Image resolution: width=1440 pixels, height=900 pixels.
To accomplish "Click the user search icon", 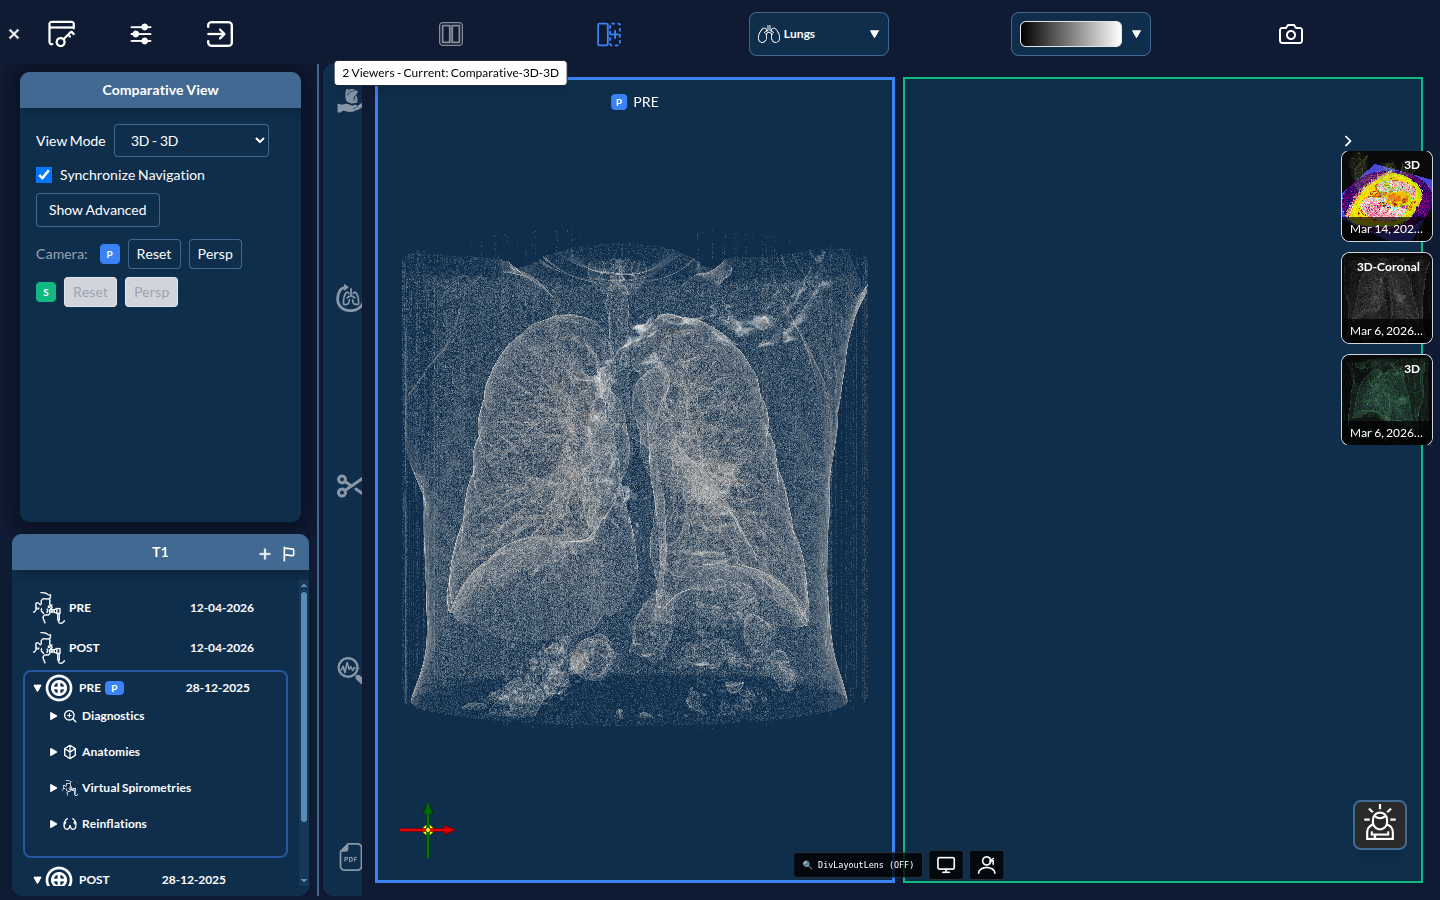I will pyautogui.click(x=987, y=865).
